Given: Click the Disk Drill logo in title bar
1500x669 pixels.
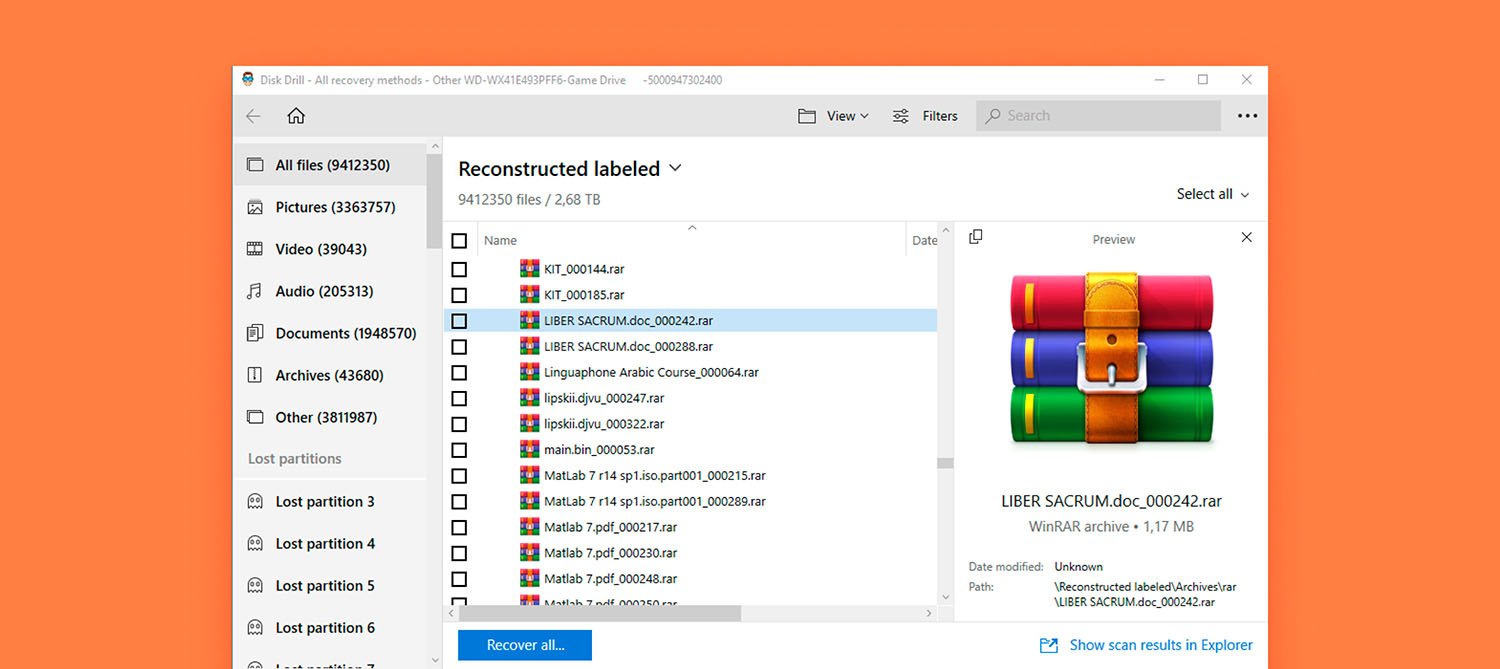Looking at the screenshot, I should pos(248,80).
